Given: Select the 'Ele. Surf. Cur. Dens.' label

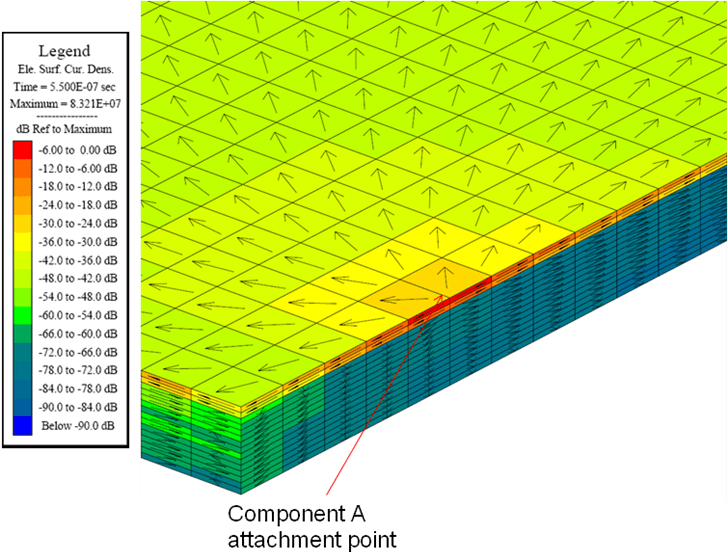Looking at the screenshot, I should point(64,70).
